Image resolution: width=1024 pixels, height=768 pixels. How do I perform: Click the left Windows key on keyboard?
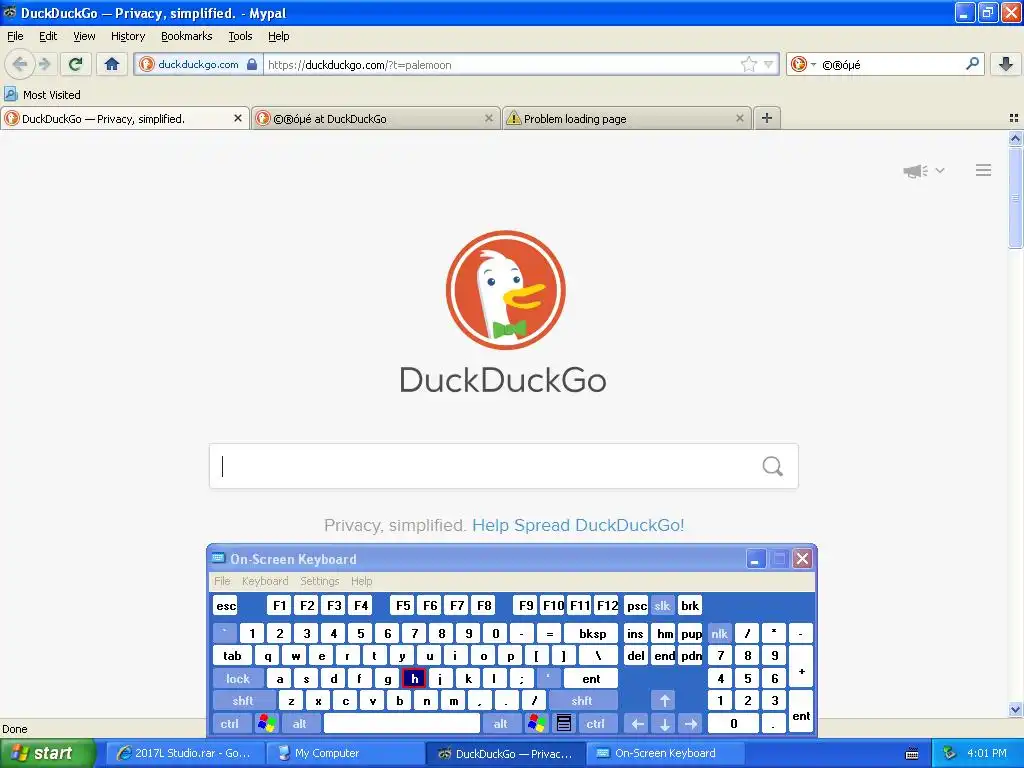(266, 724)
